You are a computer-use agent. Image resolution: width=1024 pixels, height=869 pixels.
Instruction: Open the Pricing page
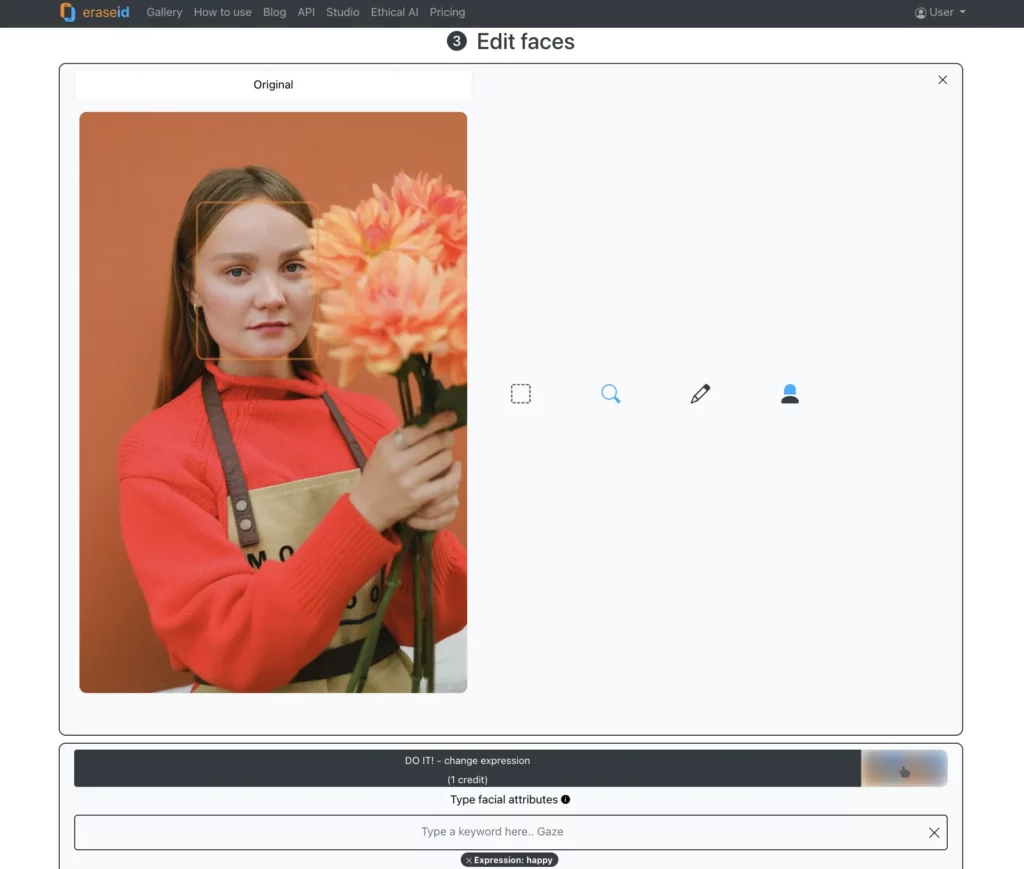[447, 13]
